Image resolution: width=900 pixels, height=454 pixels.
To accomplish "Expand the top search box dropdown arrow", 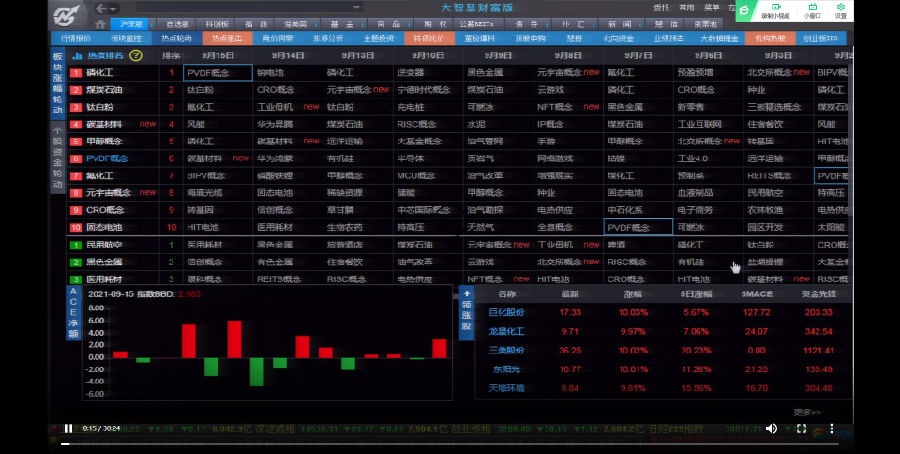I will coord(356,7).
